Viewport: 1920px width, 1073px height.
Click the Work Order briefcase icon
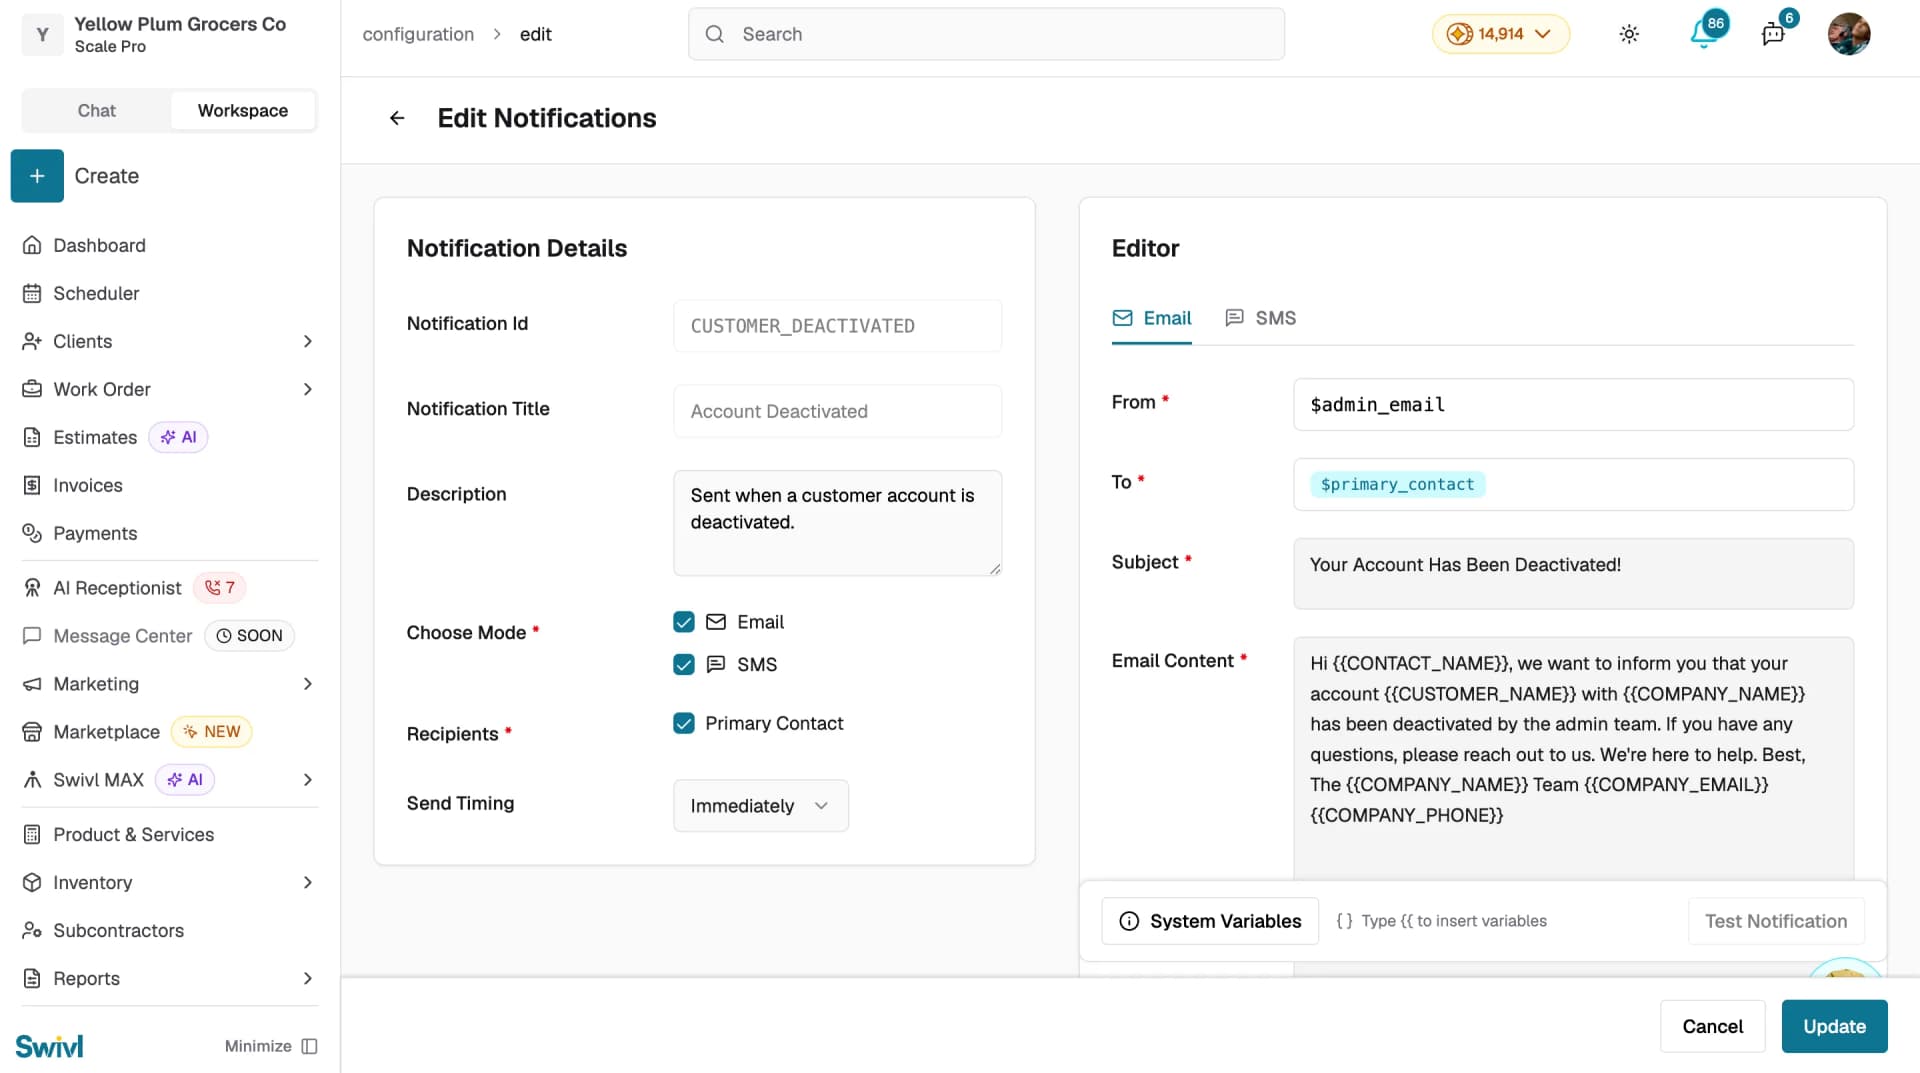pyautogui.click(x=32, y=389)
